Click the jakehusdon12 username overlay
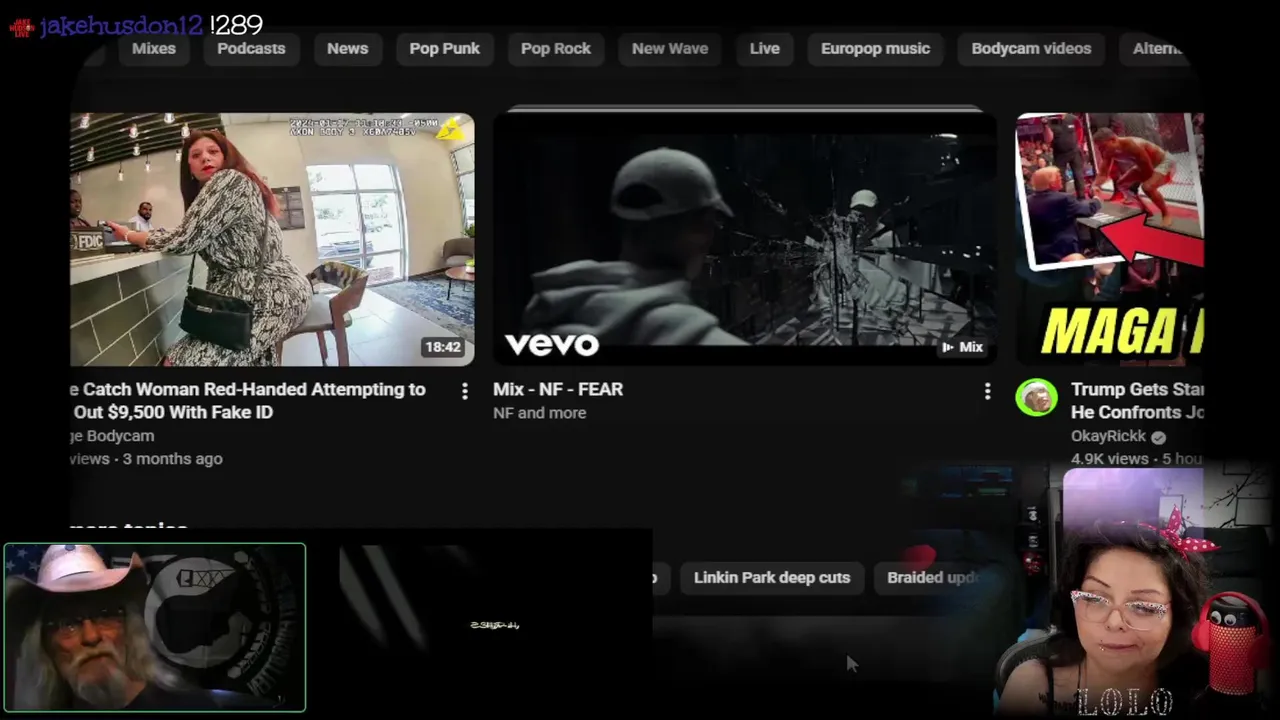 120,26
